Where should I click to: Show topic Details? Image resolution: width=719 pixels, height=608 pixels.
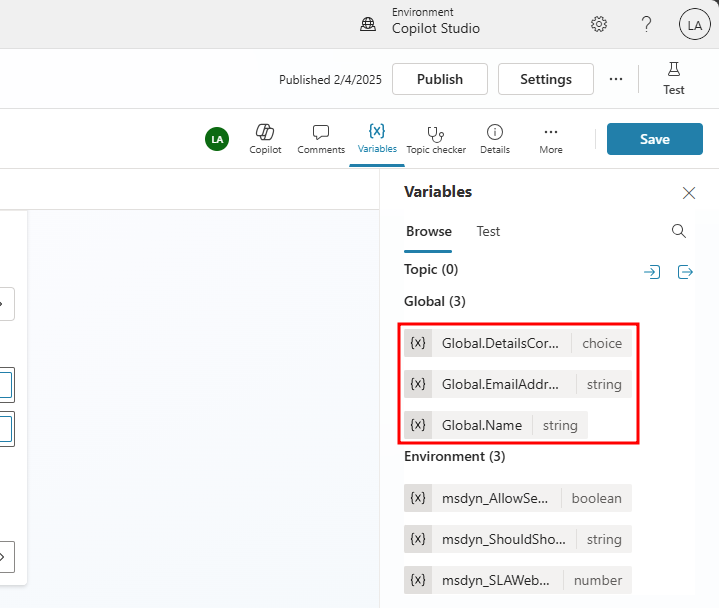(x=494, y=138)
